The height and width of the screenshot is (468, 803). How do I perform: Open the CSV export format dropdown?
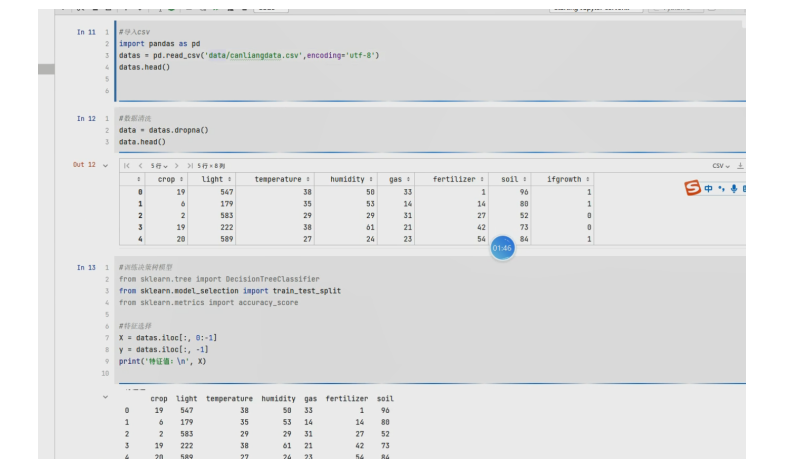[x=721, y=166]
